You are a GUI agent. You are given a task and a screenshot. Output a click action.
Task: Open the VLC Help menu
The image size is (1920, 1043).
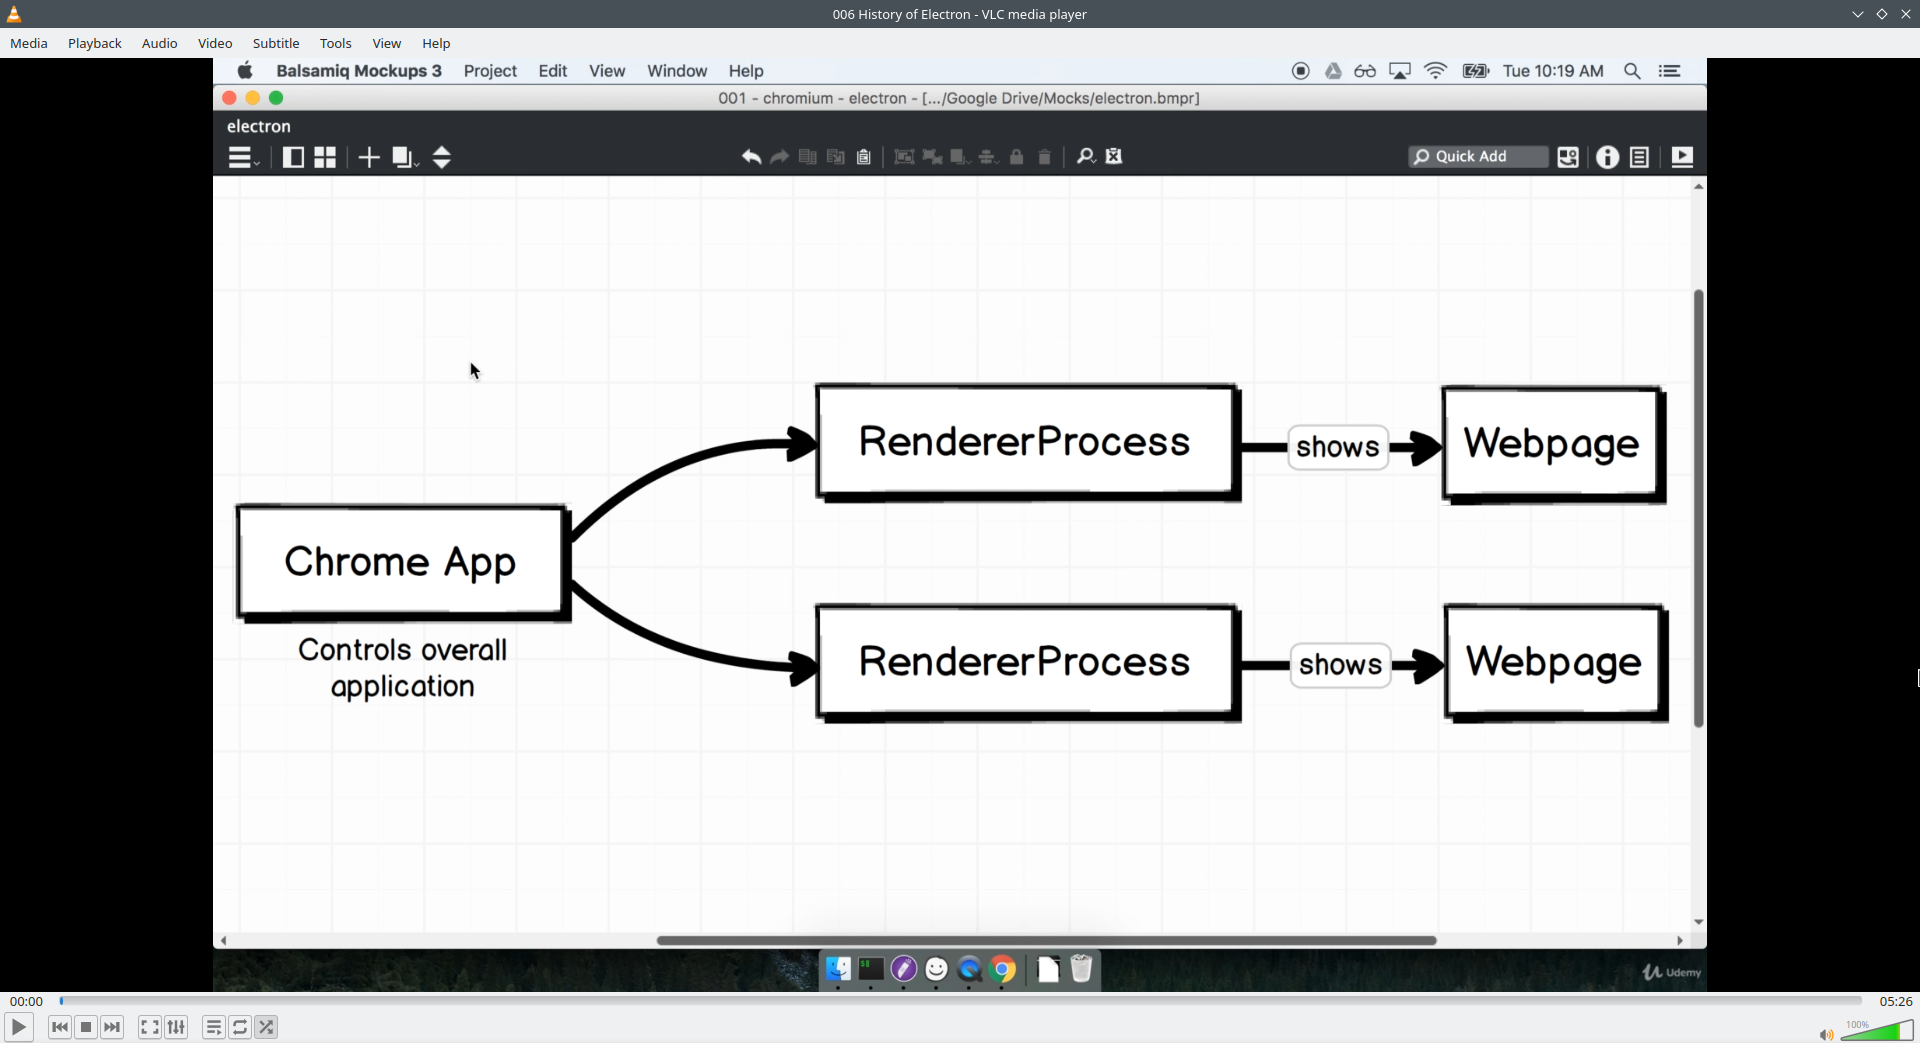pyautogui.click(x=436, y=43)
